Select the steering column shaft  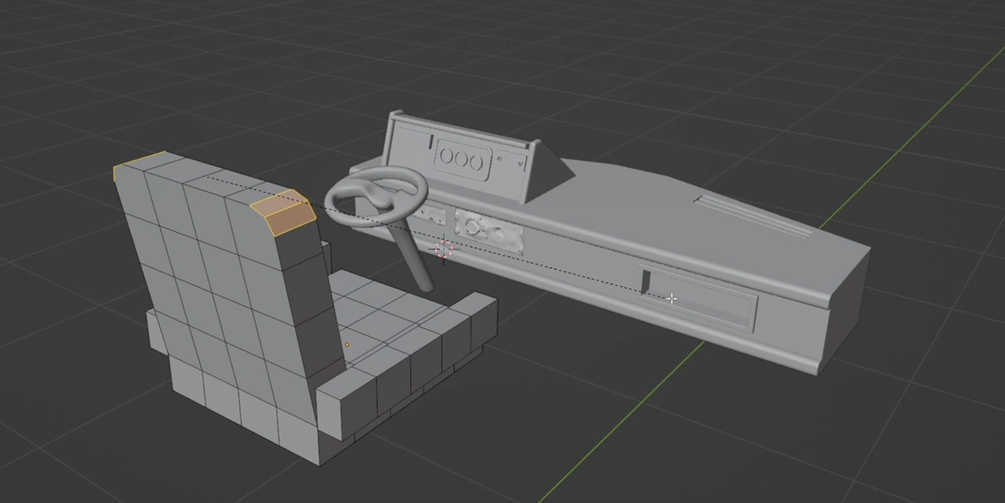[x=413, y=256]
